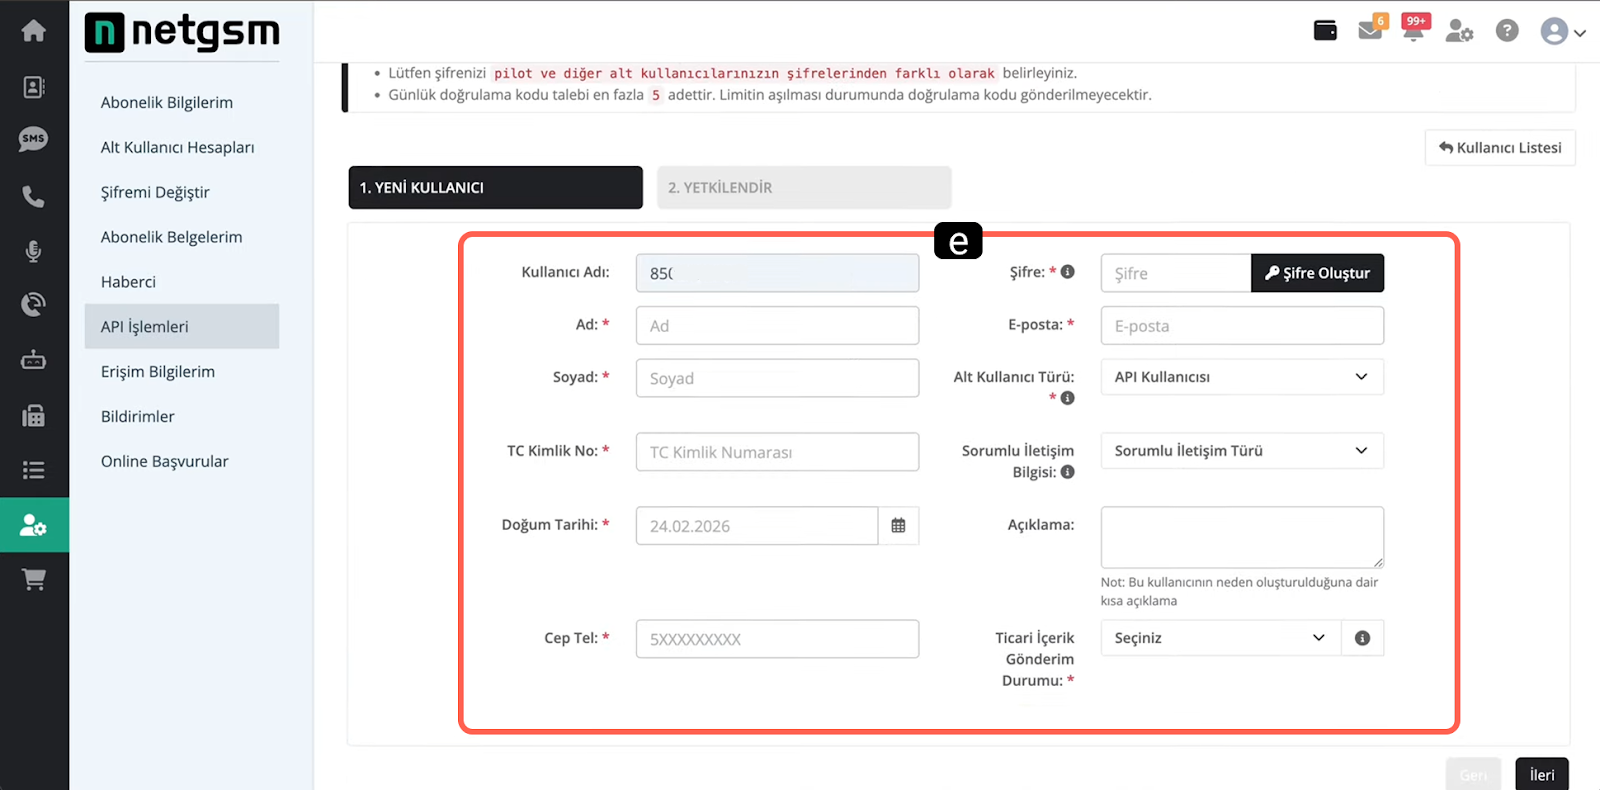The height and width of the screenshot is (790, 1600).
Task: Open the notifications bell with 99+ badge
Action: point(1413,31)
